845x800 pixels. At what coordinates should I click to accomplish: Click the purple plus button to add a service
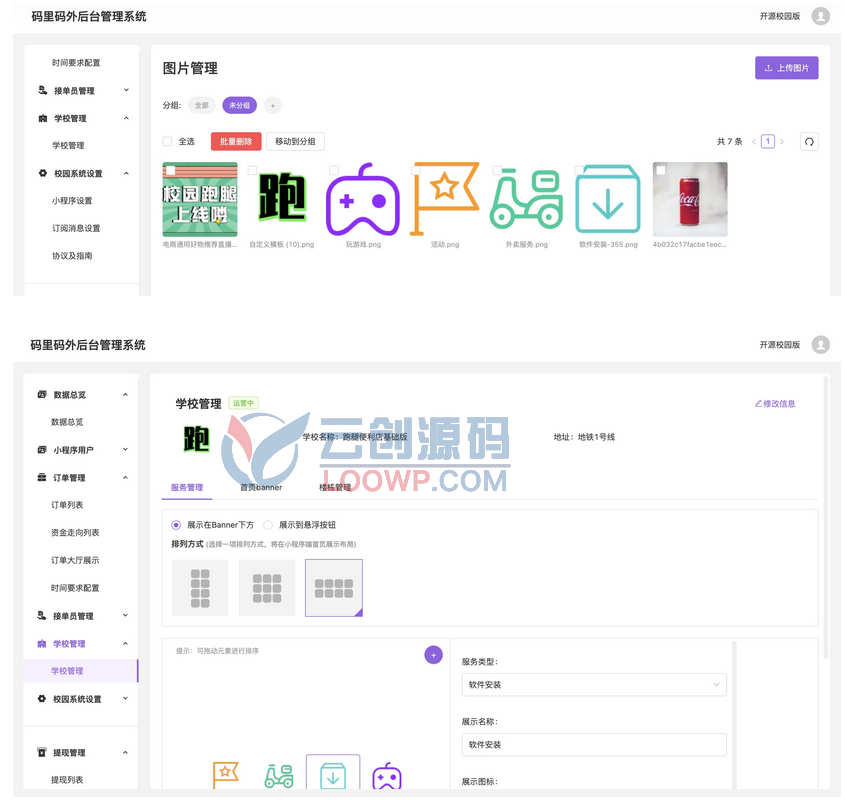pos(433,655)
